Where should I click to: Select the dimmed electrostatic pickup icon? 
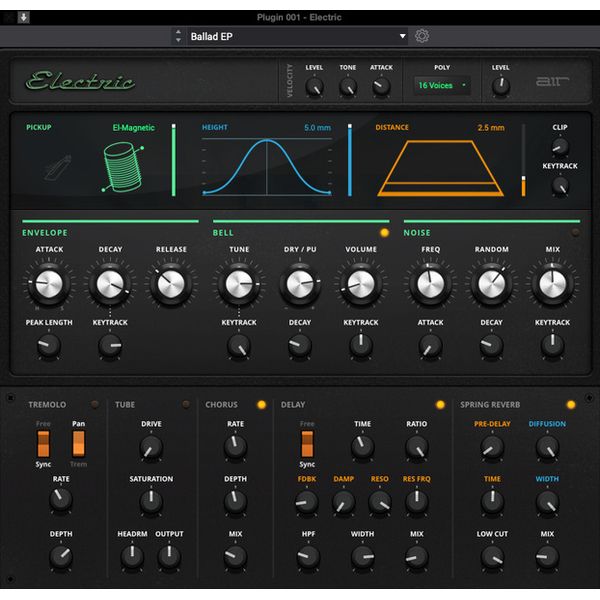pos(58,168)
